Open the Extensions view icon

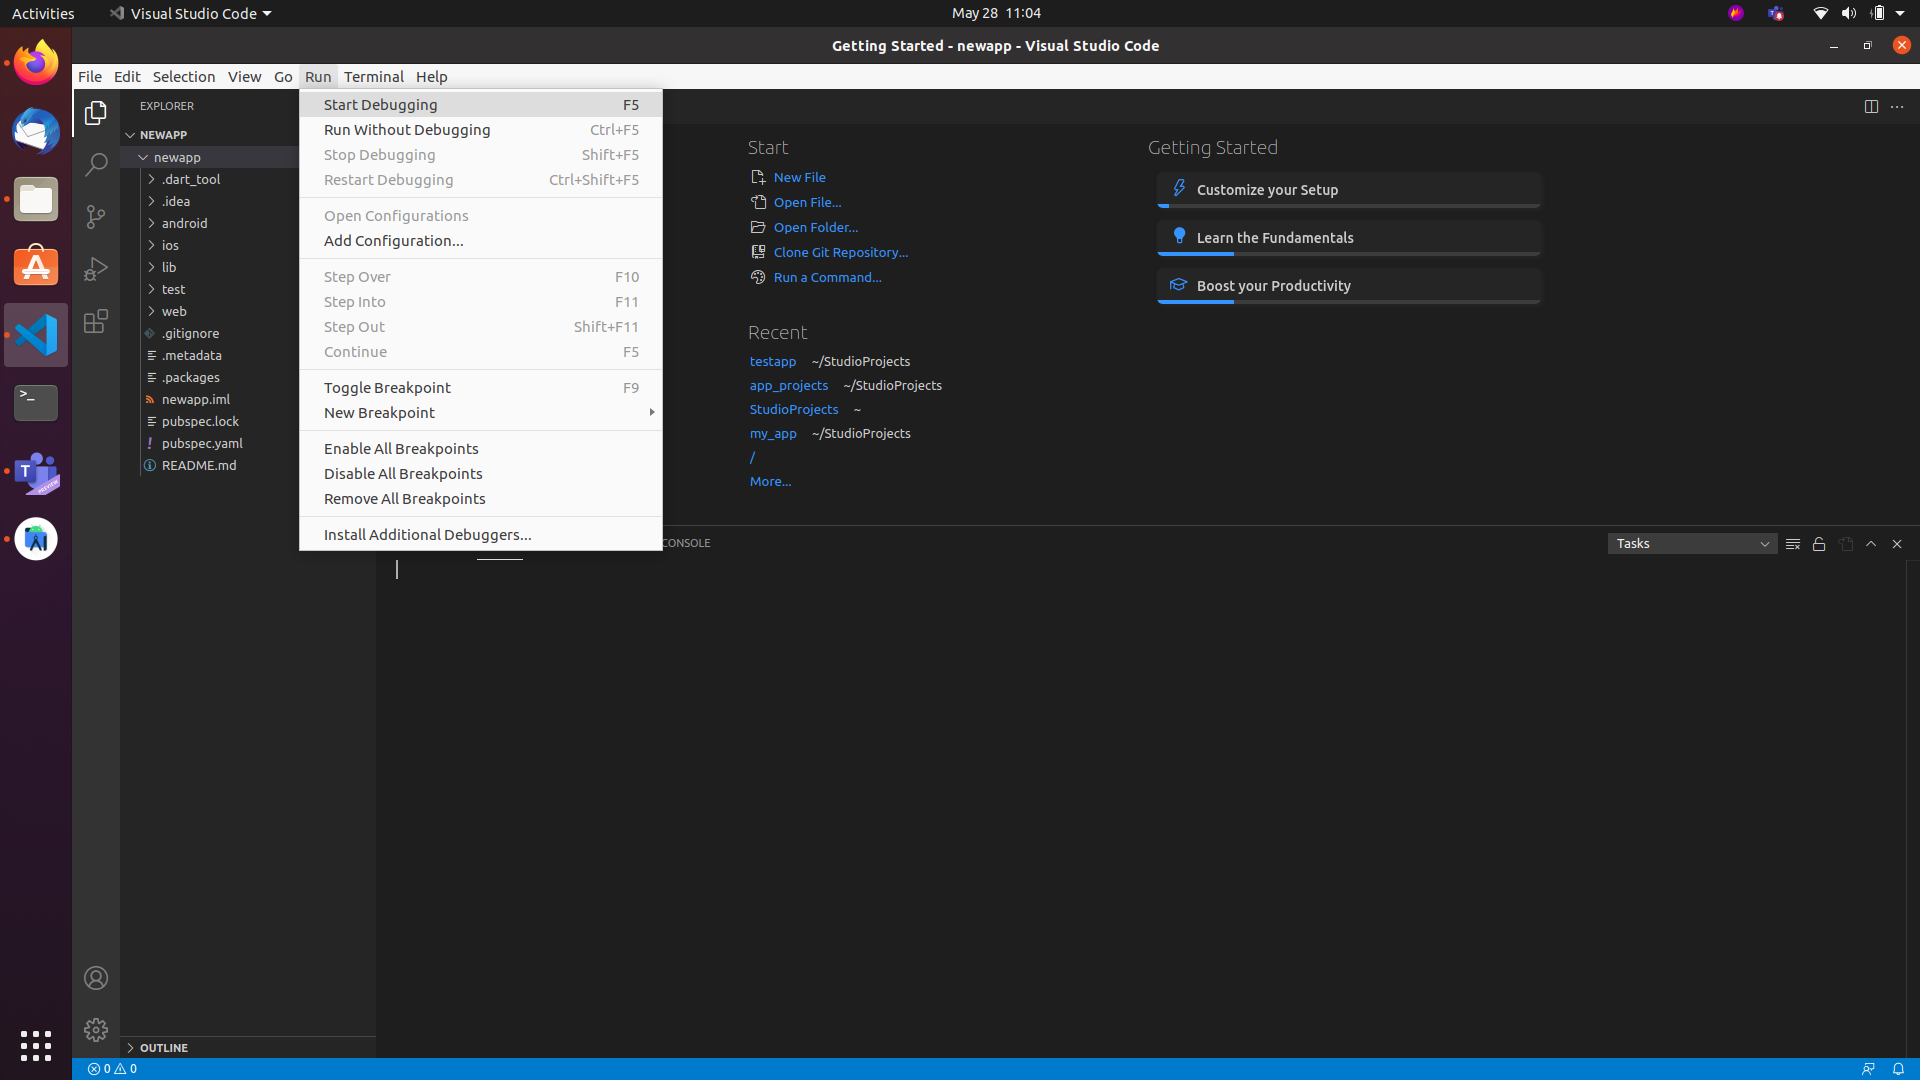tap(96, 321)
